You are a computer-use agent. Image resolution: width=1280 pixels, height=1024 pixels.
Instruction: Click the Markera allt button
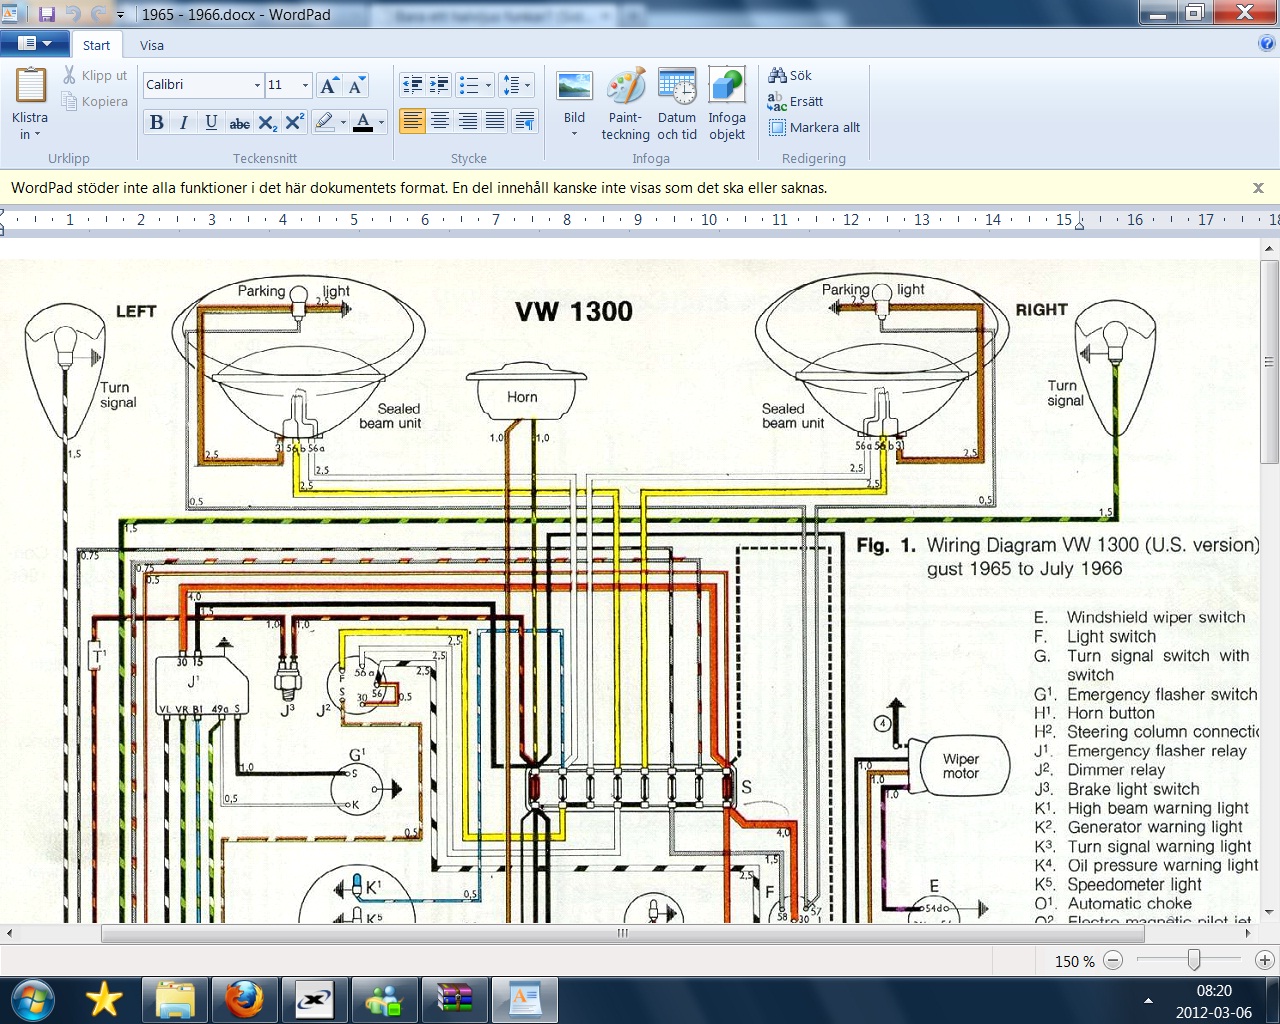tap(814, 127)
